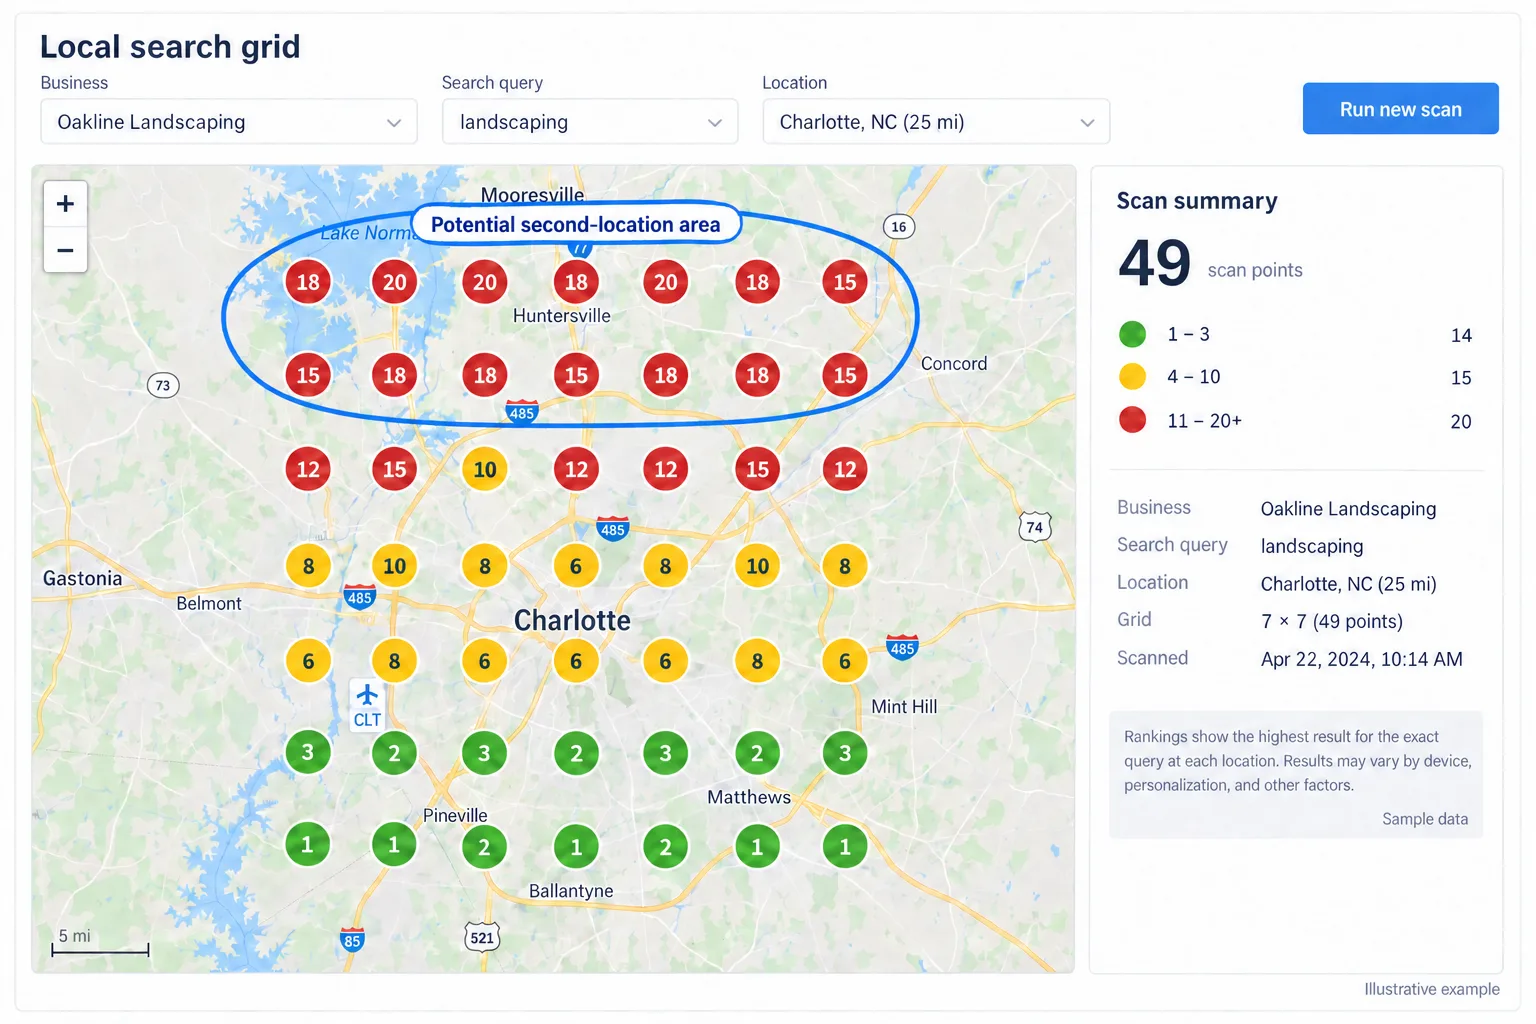Screen dimensions: 1536x1024
Task: Zoom in on the map
Action: 65,204
